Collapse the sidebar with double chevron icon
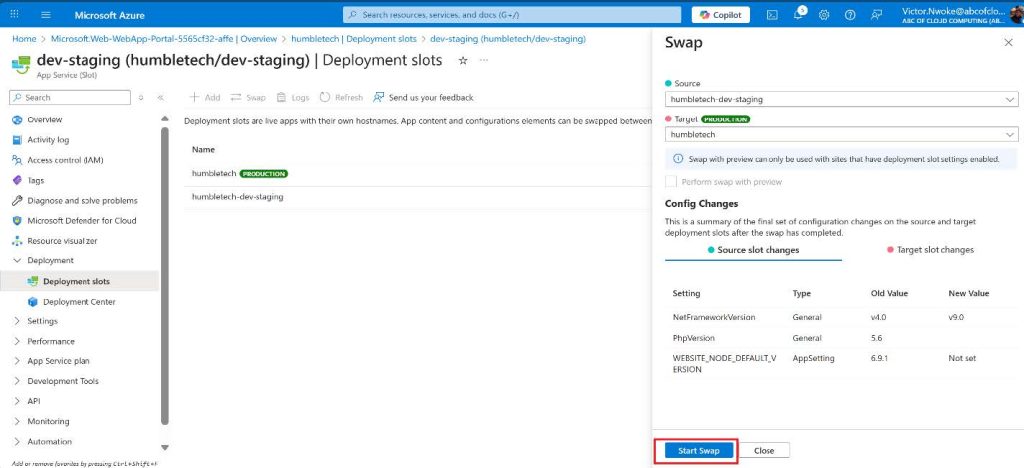The image size is (1024, 468). tap(161, 97)
